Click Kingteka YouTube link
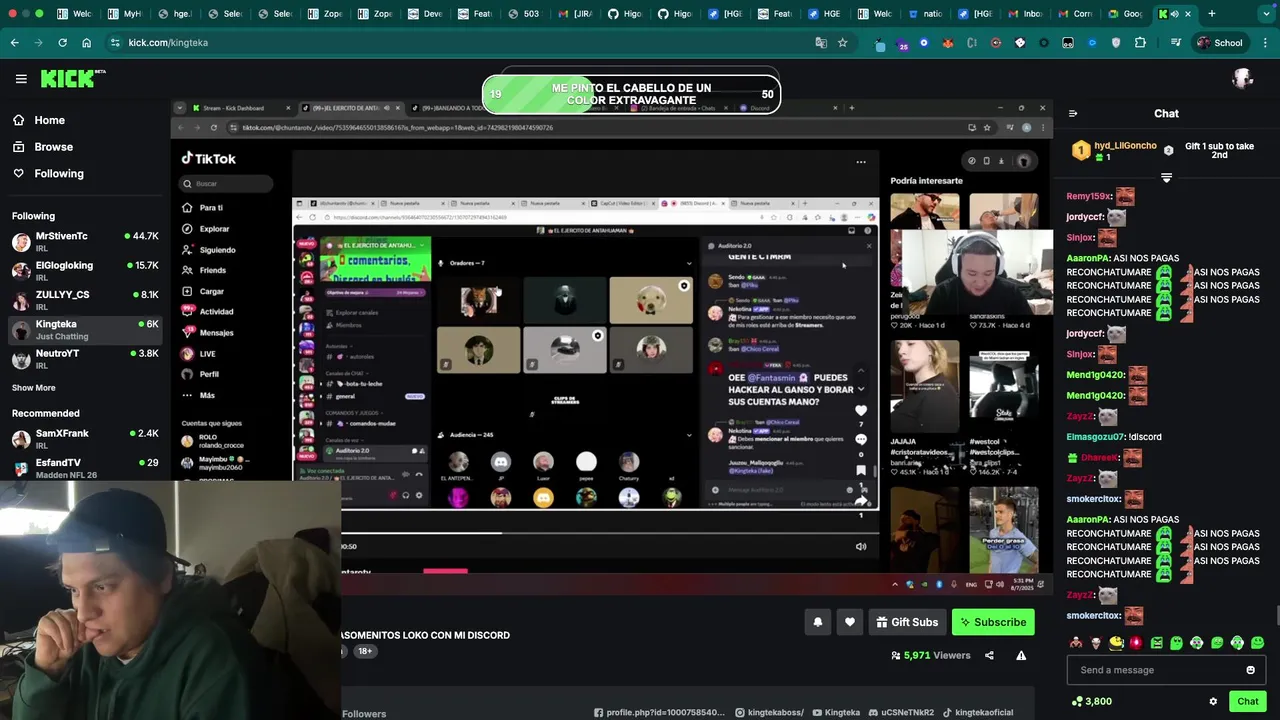 pos(836,713)
